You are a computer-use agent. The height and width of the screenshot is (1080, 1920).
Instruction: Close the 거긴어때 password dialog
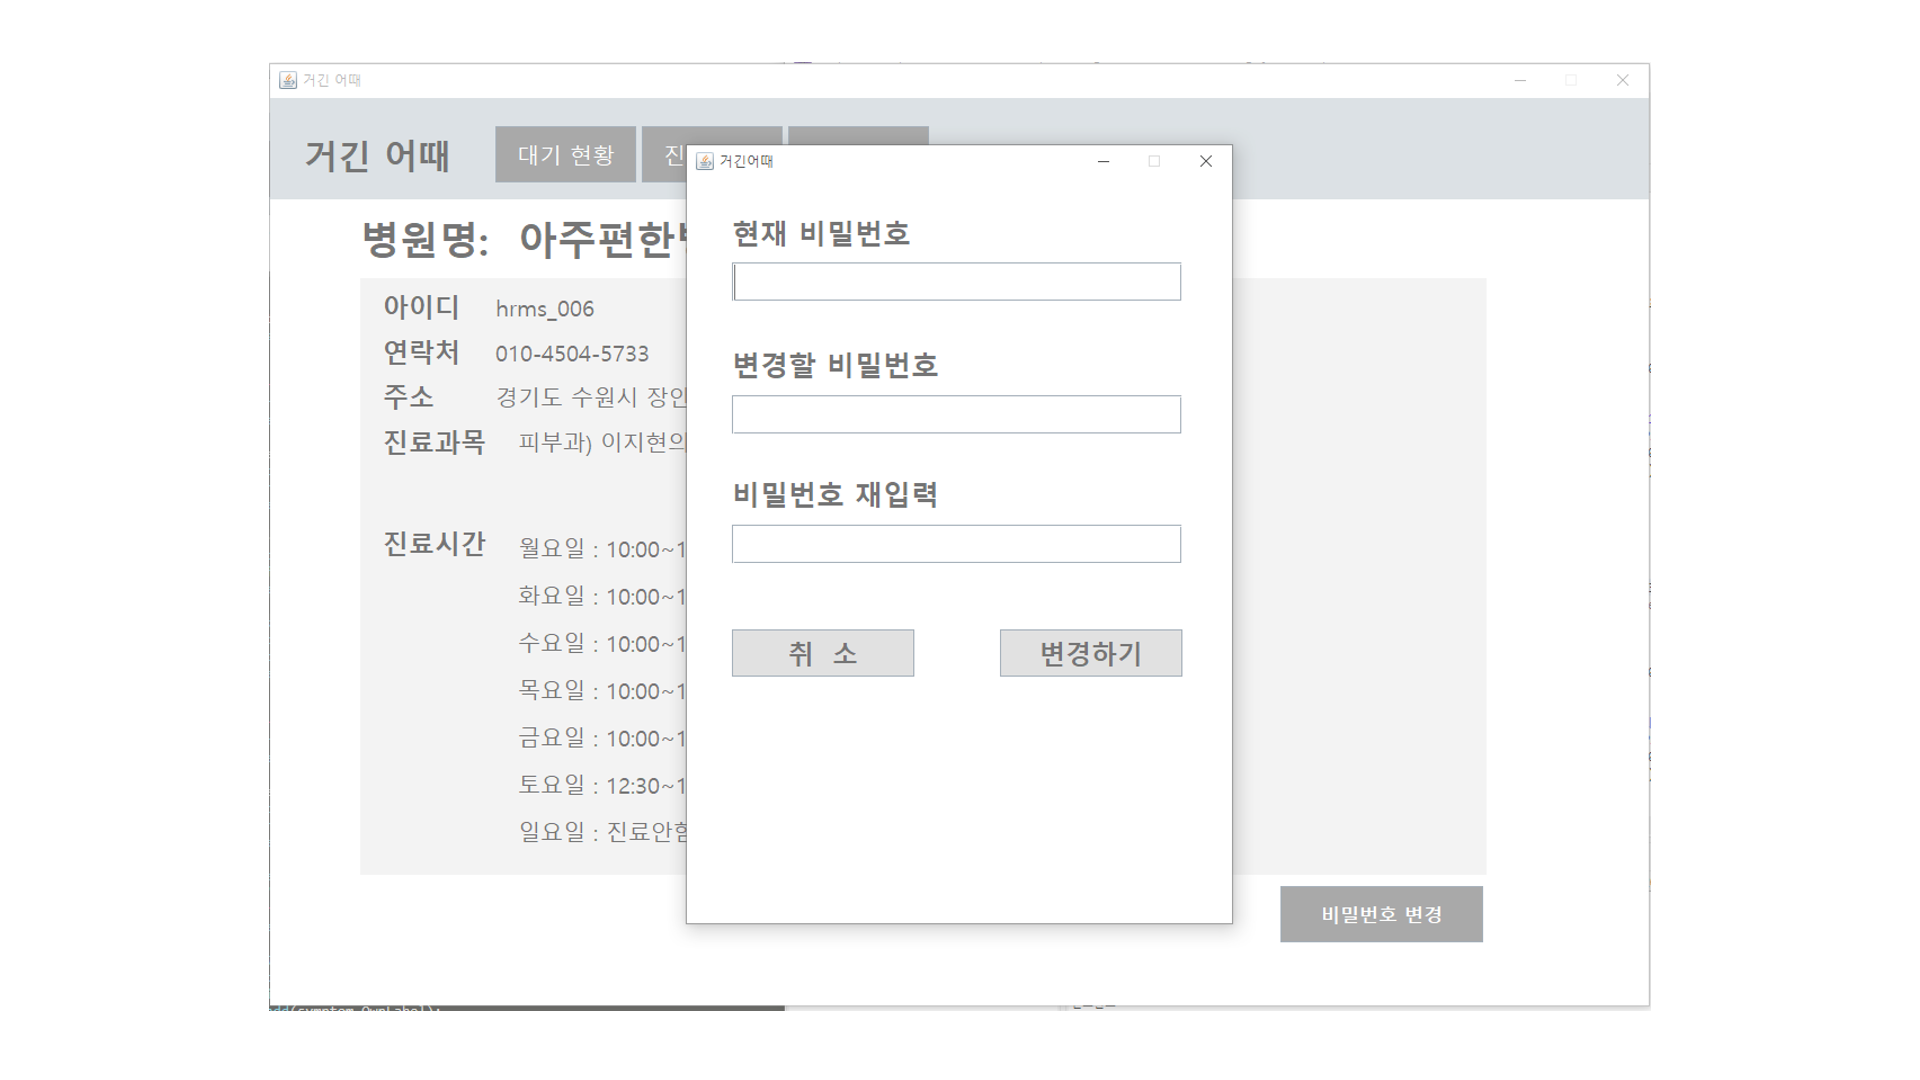tap(1205, 161)
